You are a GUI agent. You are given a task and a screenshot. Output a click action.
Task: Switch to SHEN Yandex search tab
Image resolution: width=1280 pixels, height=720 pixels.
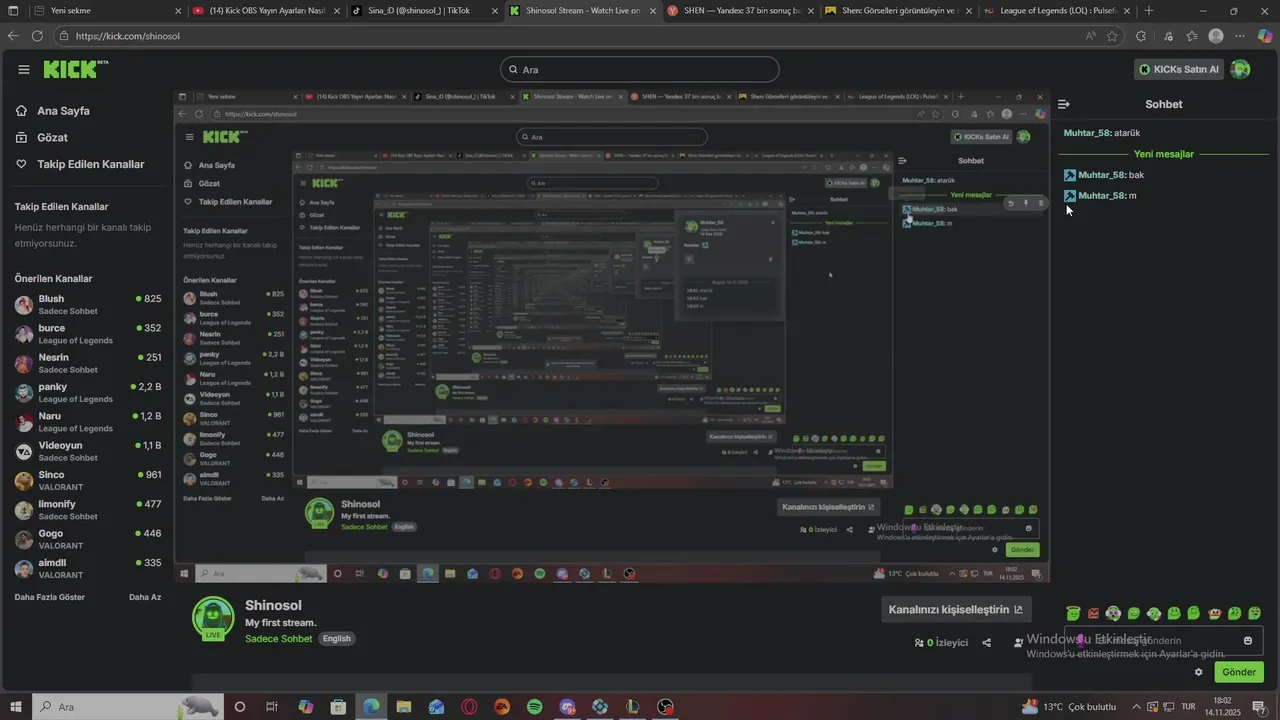740,11
